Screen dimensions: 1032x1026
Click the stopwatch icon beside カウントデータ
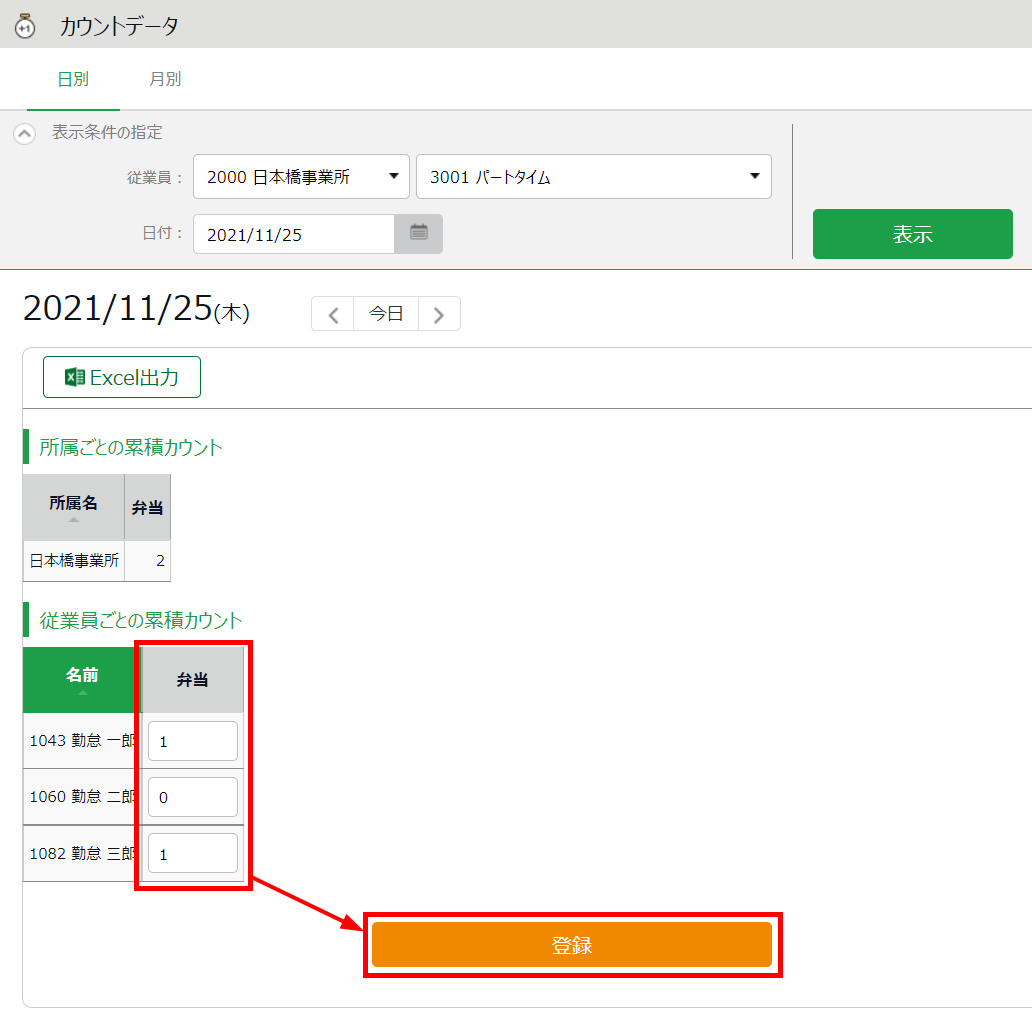[25, 26]
